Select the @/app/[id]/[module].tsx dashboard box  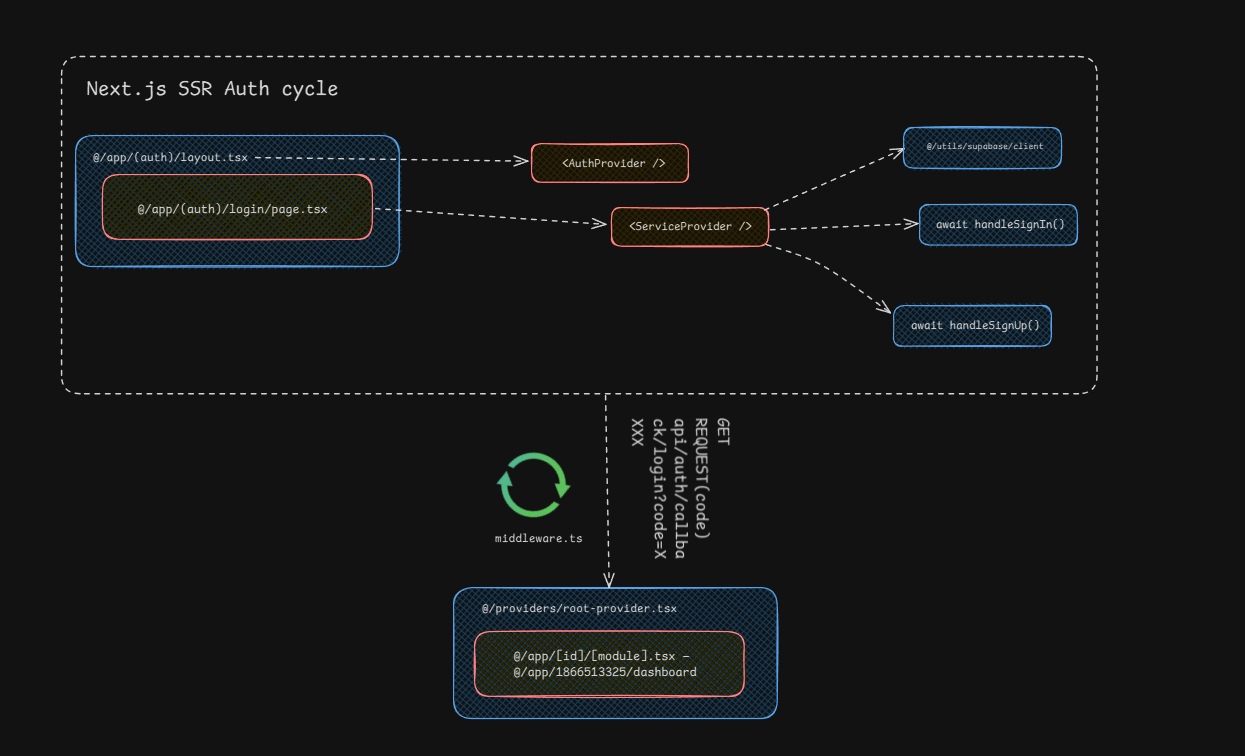609,664
